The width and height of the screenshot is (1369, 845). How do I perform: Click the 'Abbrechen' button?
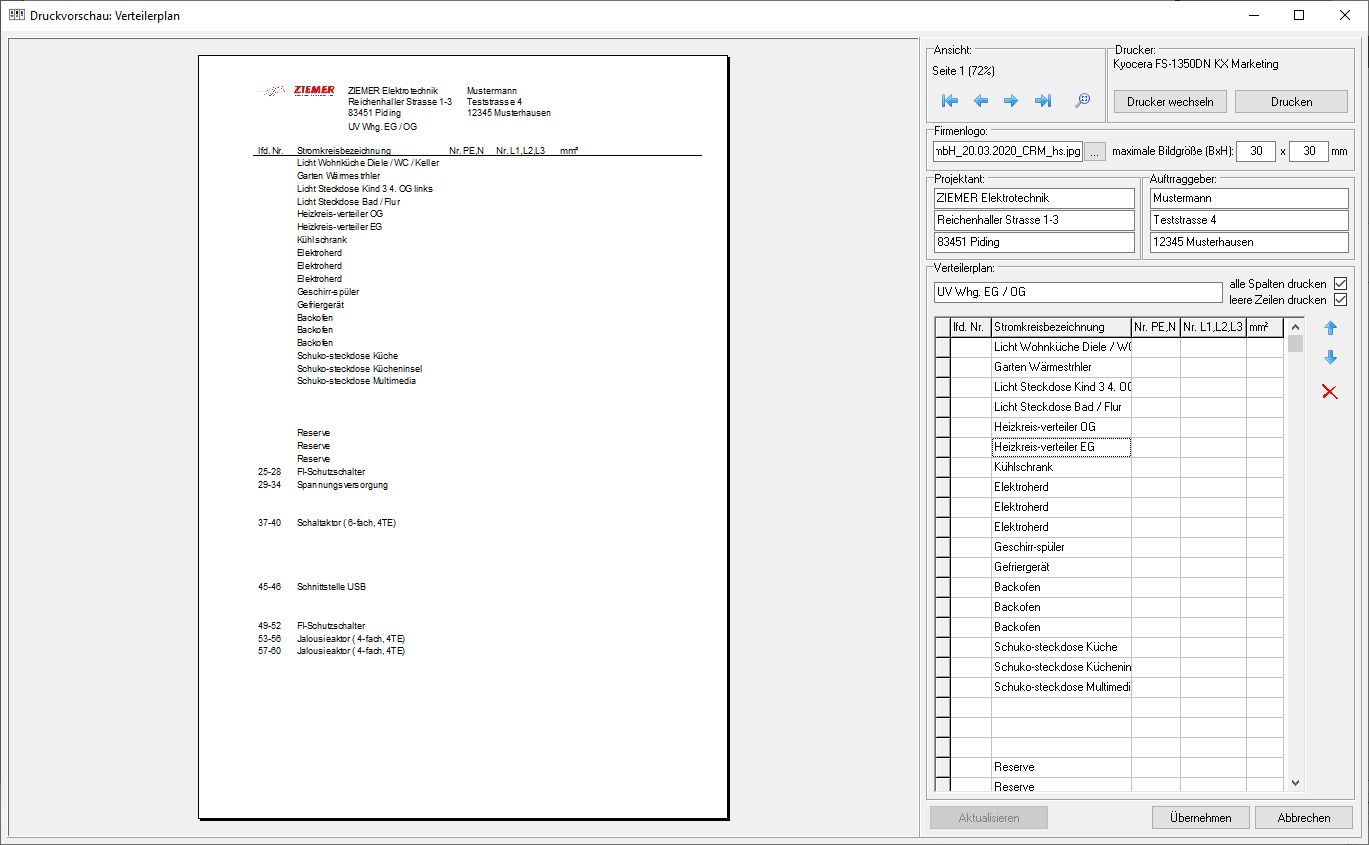point(1304,817)
